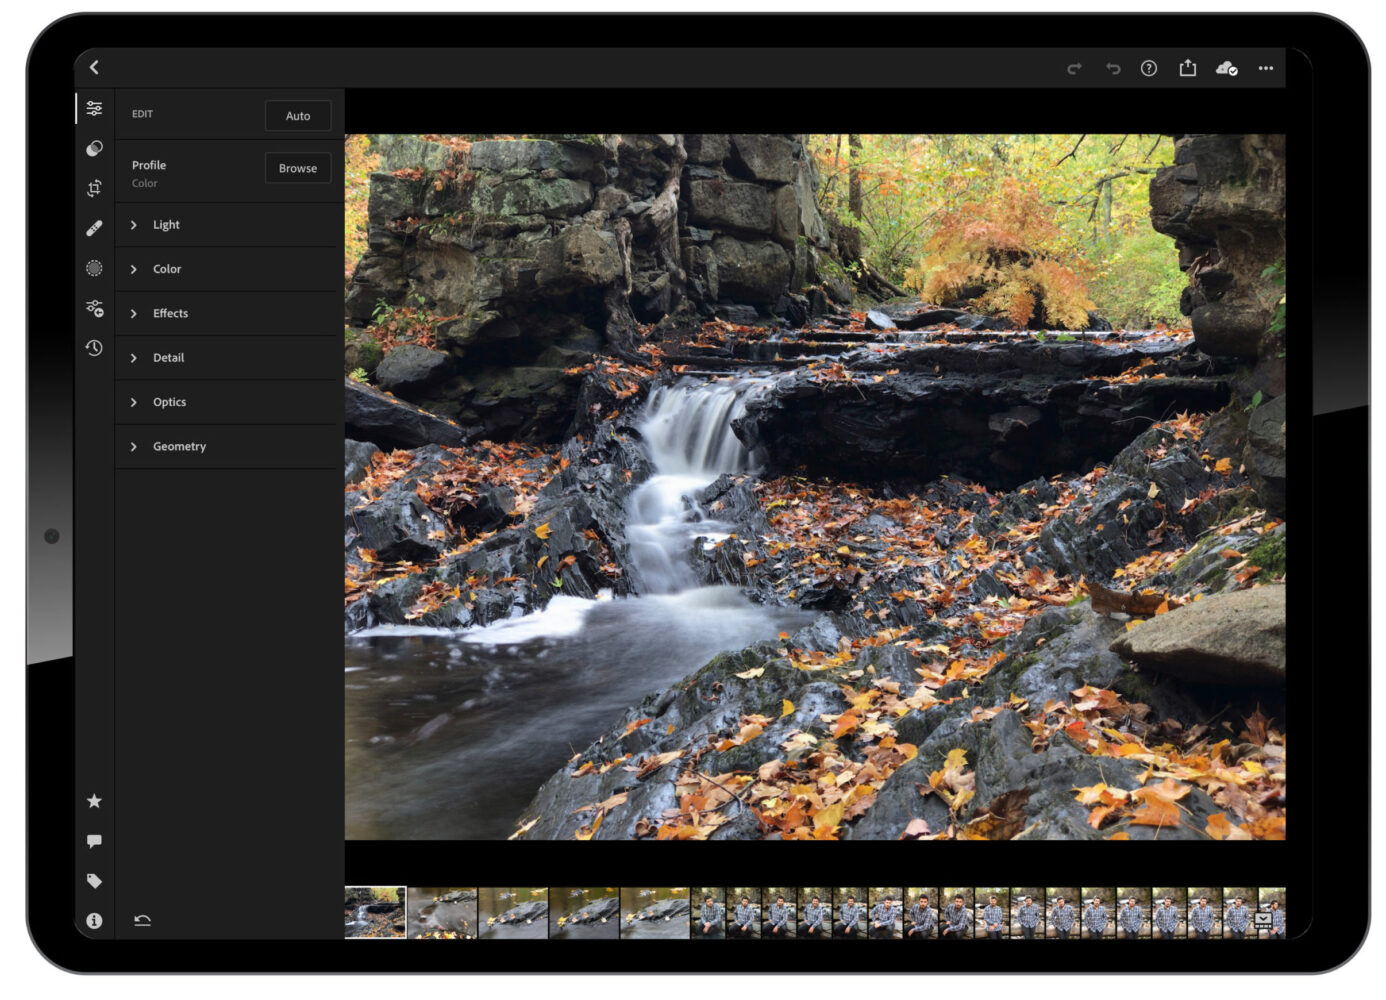Click the Browse profile button
The width and height of the screenshot is (1386, 1000).
[x=298, y=168]
